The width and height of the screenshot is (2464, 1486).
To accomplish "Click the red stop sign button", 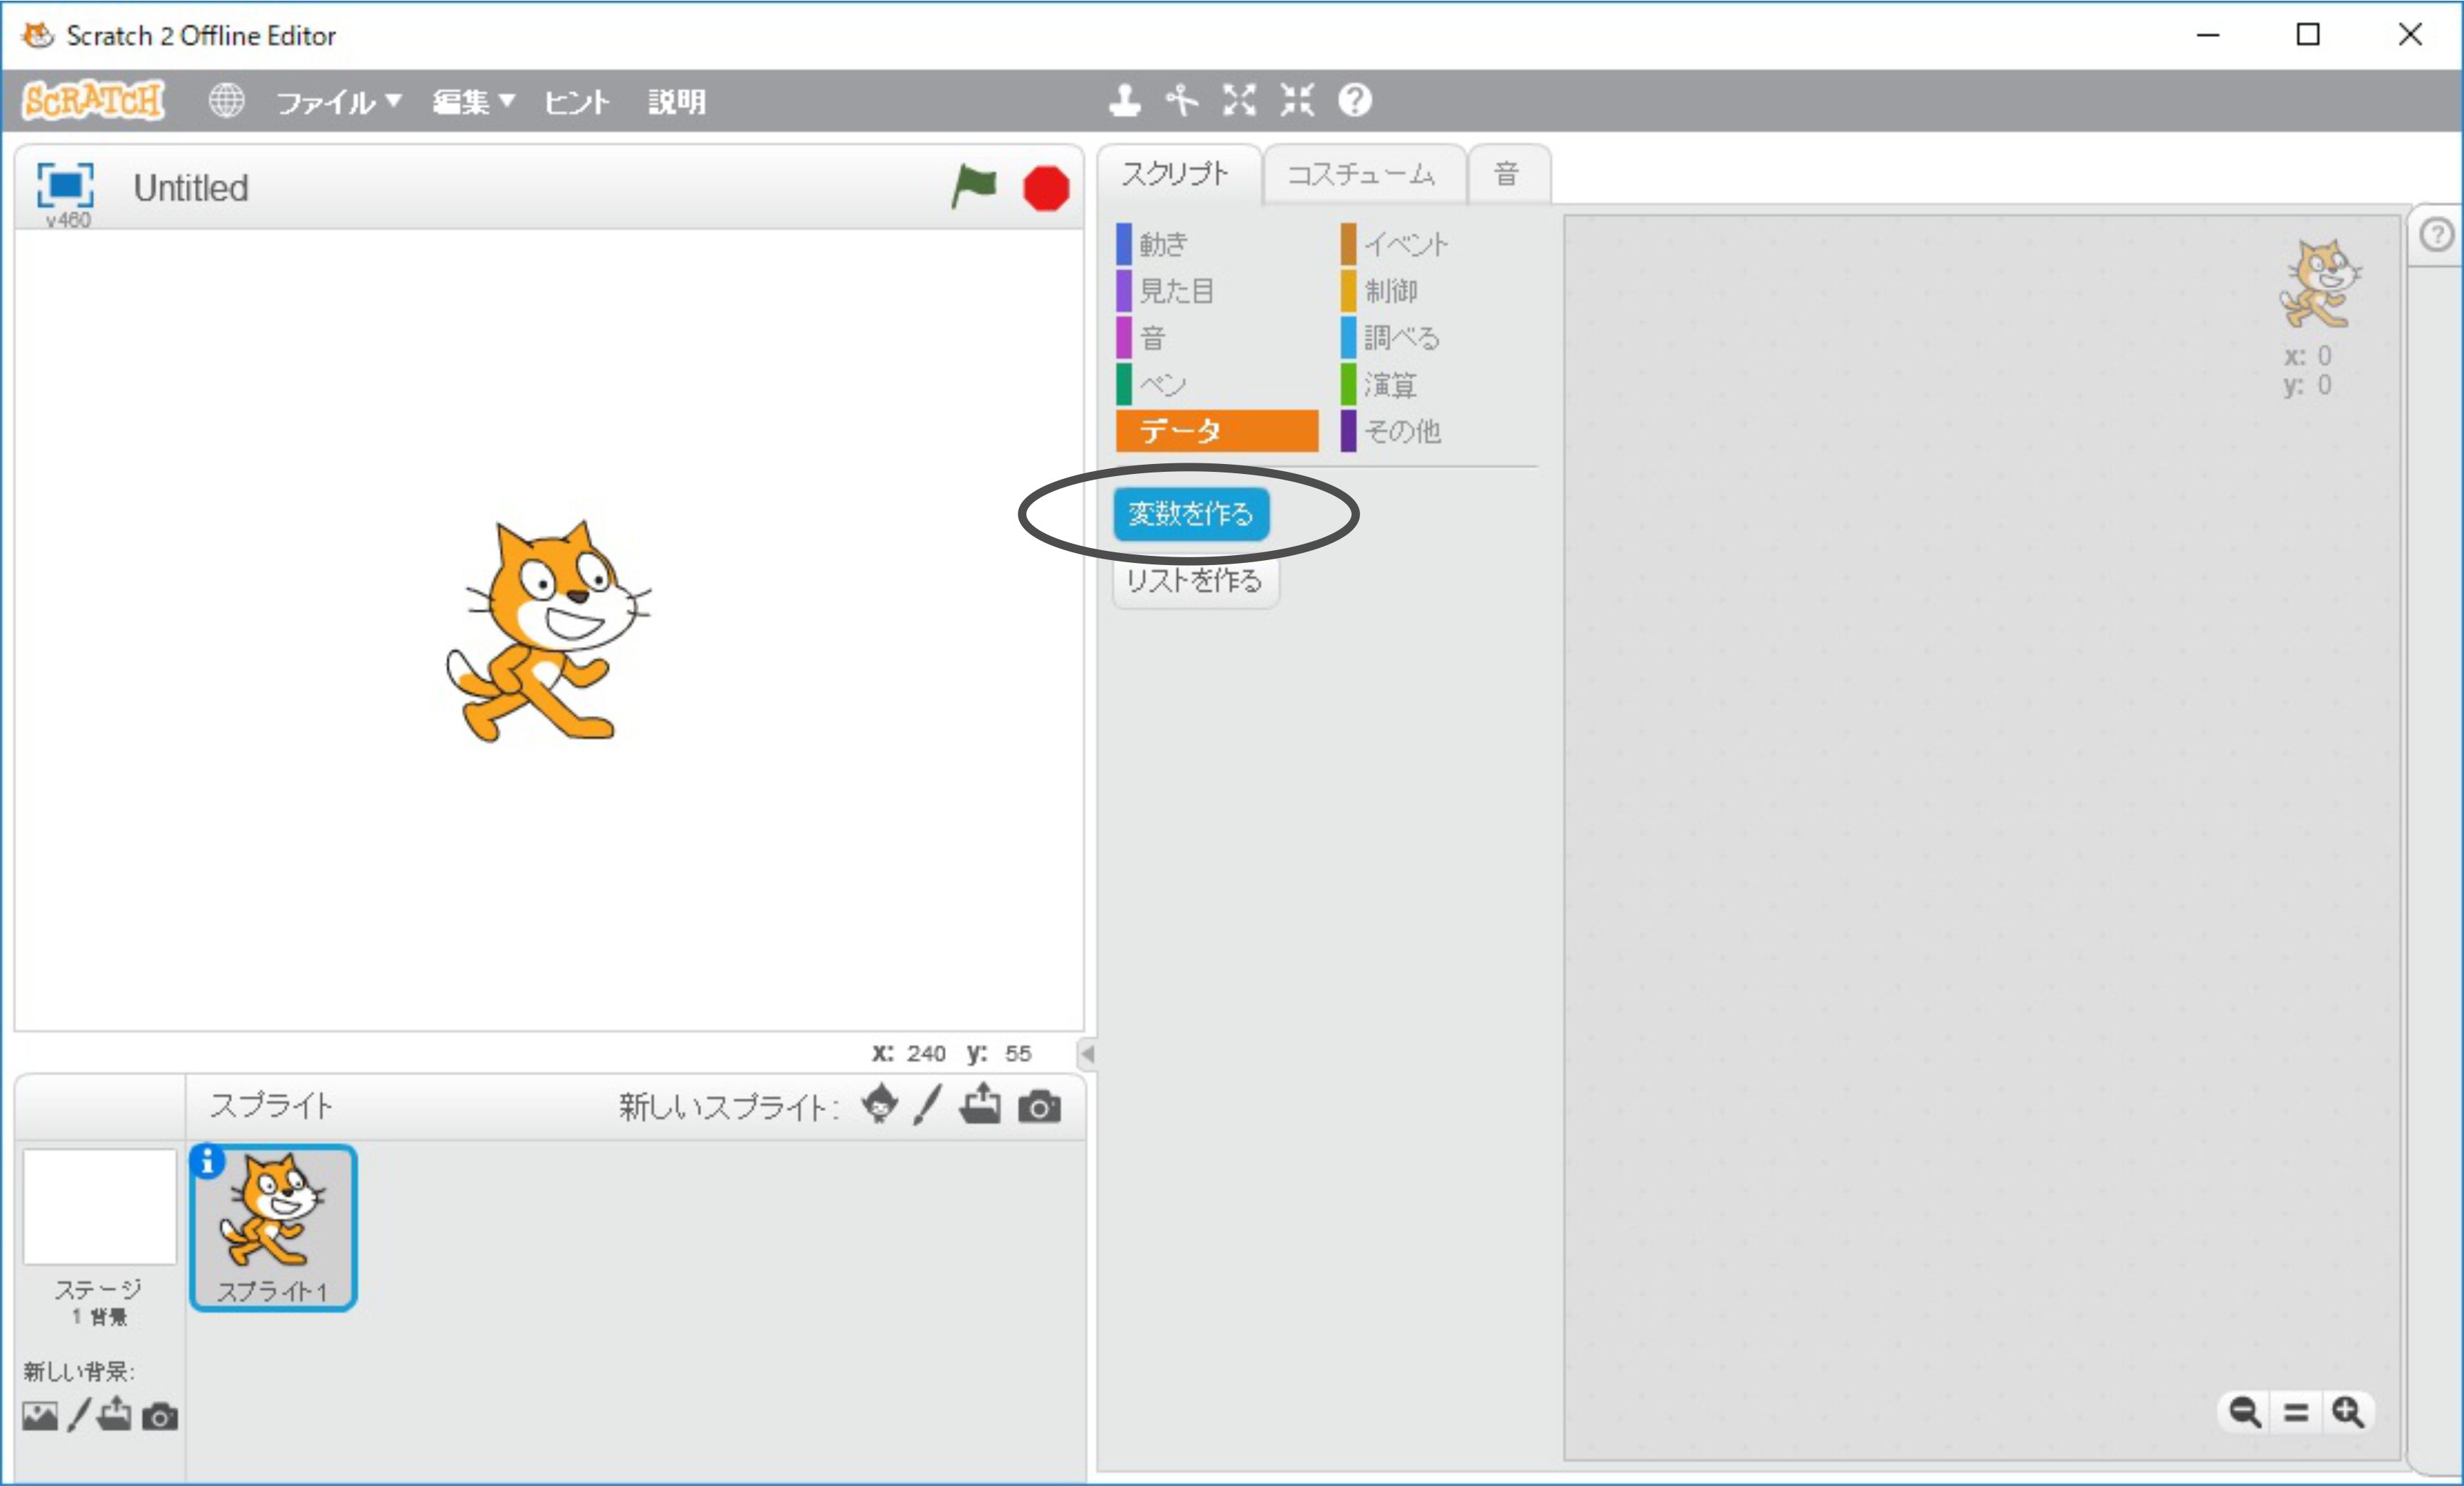I will pyautogui.click(x=1046, y=188).
